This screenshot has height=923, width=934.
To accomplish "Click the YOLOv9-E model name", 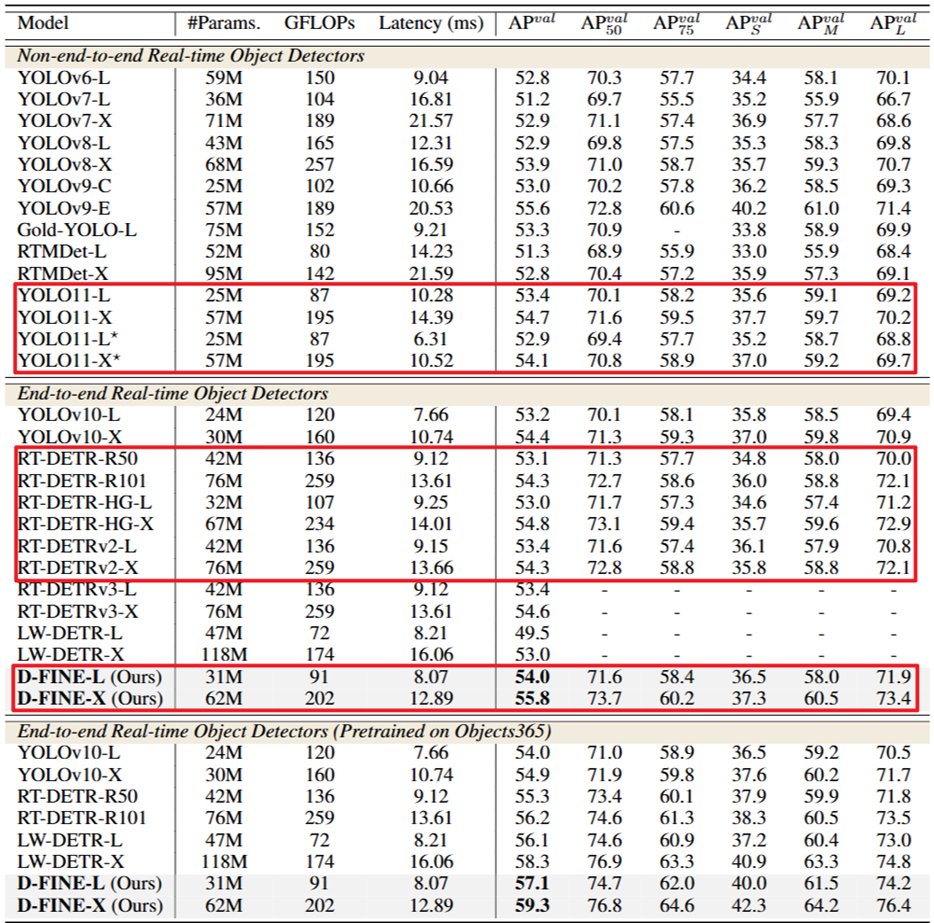I will point(64,208).
